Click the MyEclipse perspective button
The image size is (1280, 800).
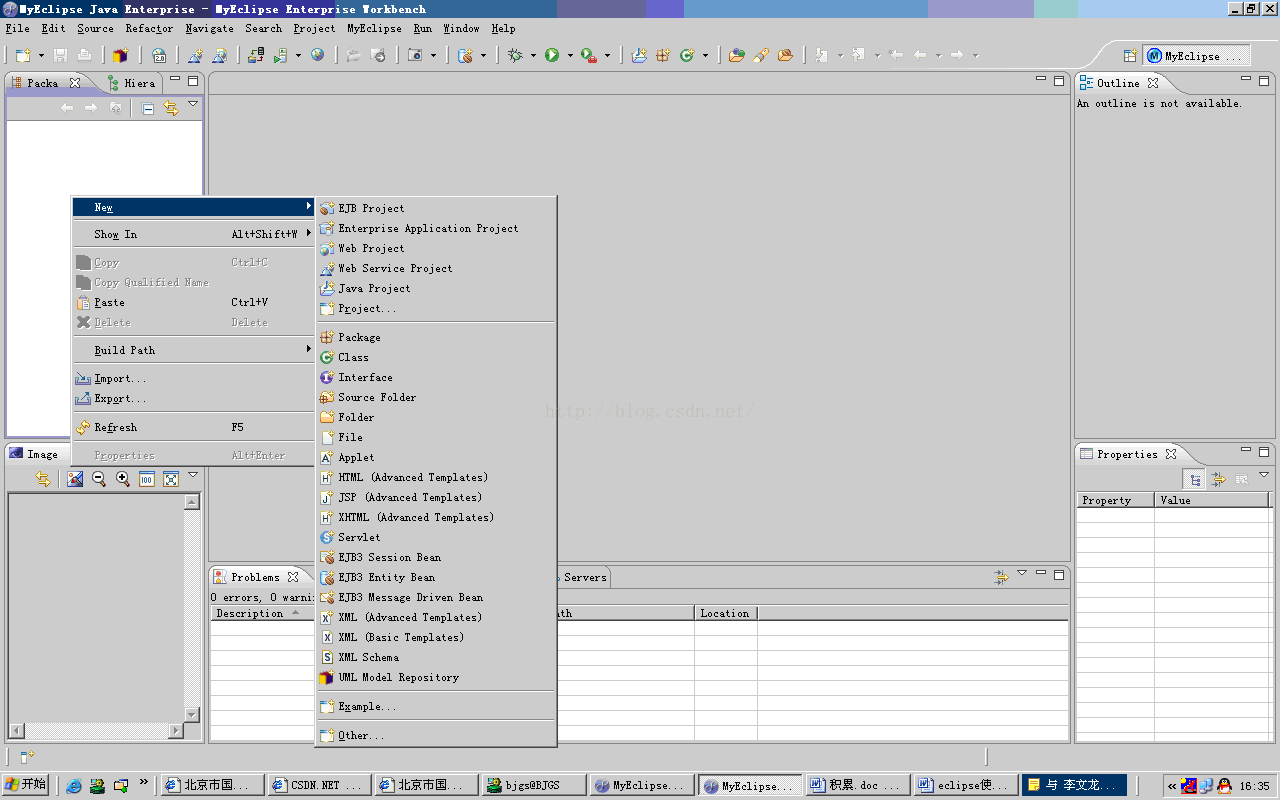tap(1196, 56)
